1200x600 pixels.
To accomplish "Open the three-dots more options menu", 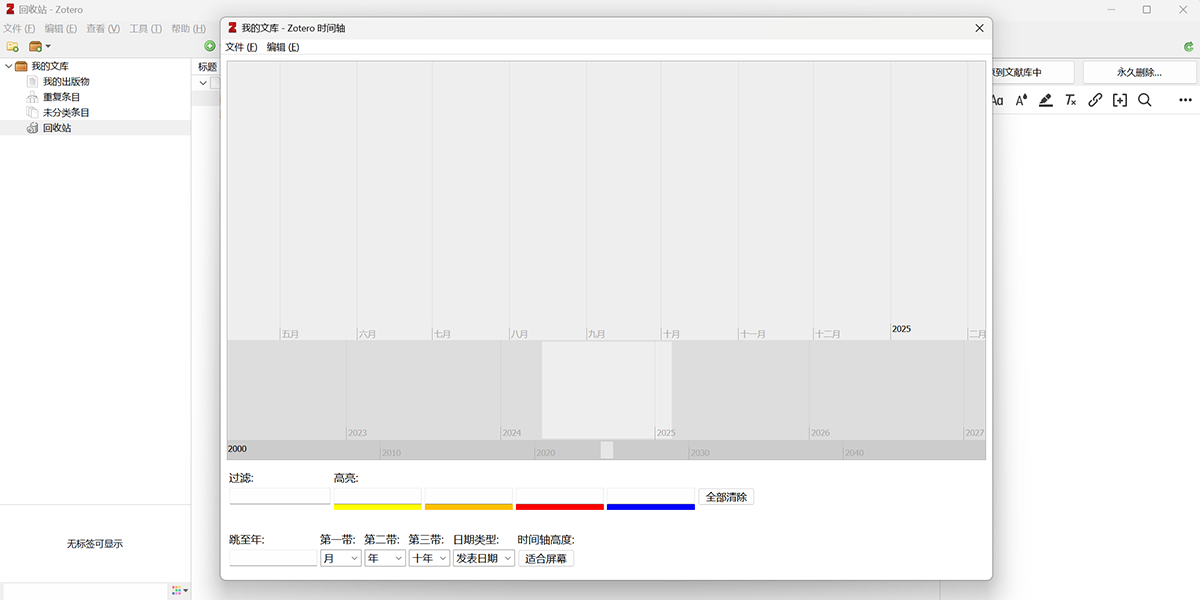I will [x=1185, y=100].
